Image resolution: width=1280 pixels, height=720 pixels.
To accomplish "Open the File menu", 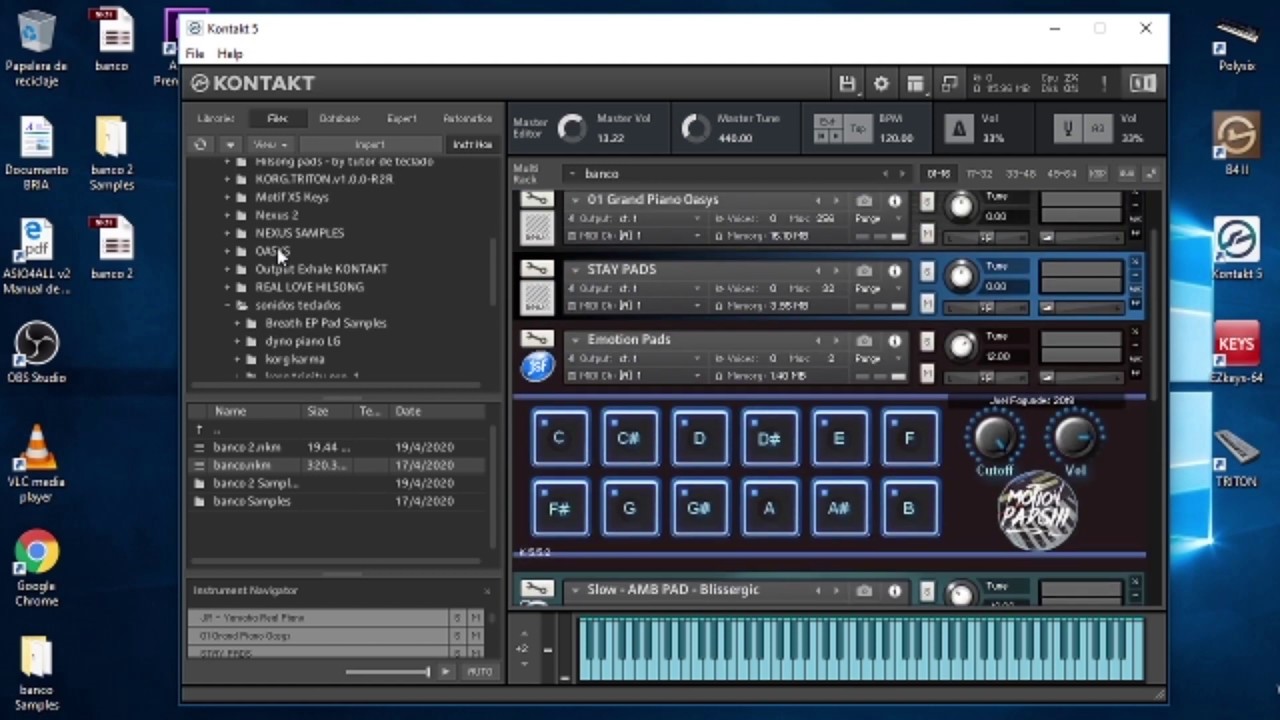I will click(195, 54).
